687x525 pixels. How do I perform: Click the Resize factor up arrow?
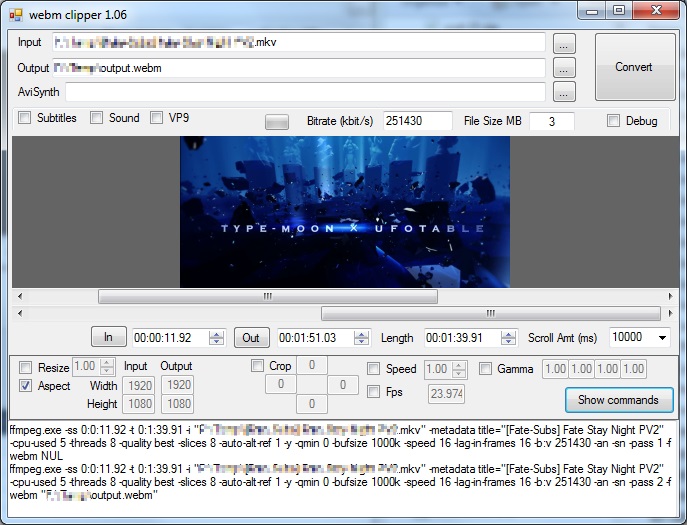pos(107,363)
